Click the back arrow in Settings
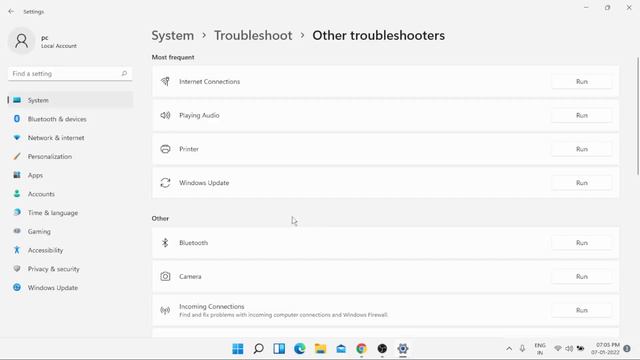 point(11,11)
